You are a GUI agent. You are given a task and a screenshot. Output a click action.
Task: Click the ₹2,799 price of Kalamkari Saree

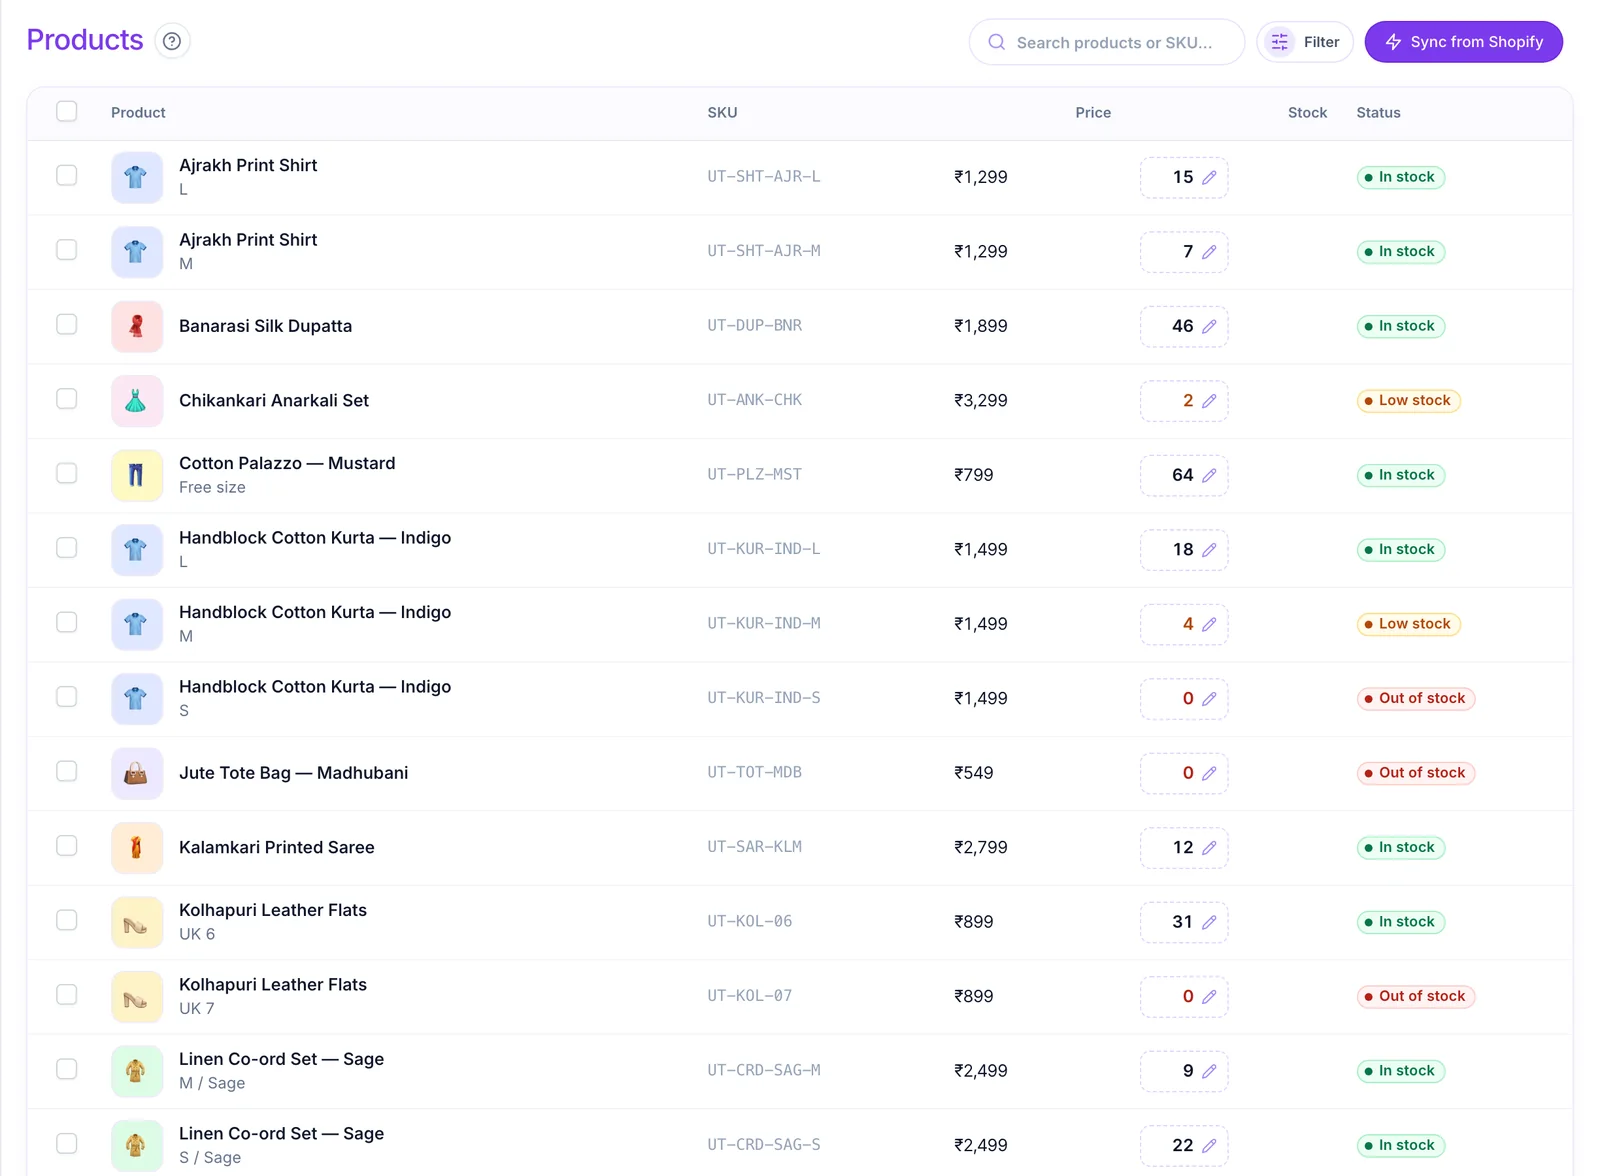981,847
